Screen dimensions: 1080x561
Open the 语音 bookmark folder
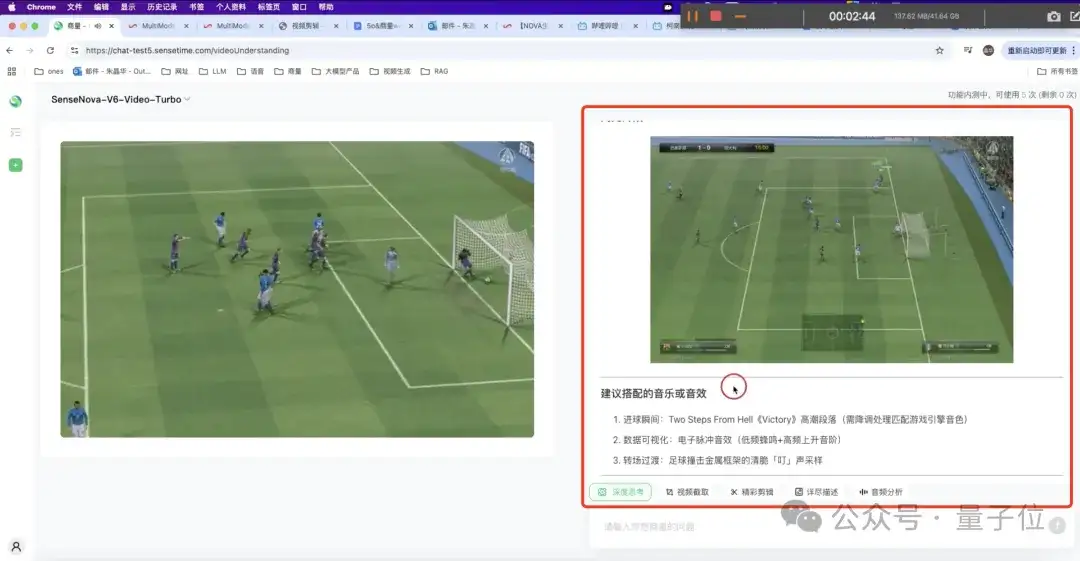click(x=250, y=71)
